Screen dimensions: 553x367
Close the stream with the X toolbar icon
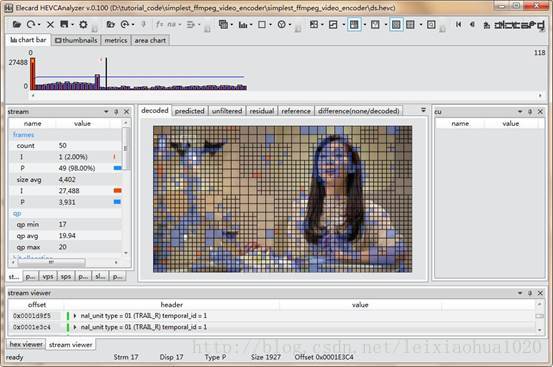coord(50,24)
